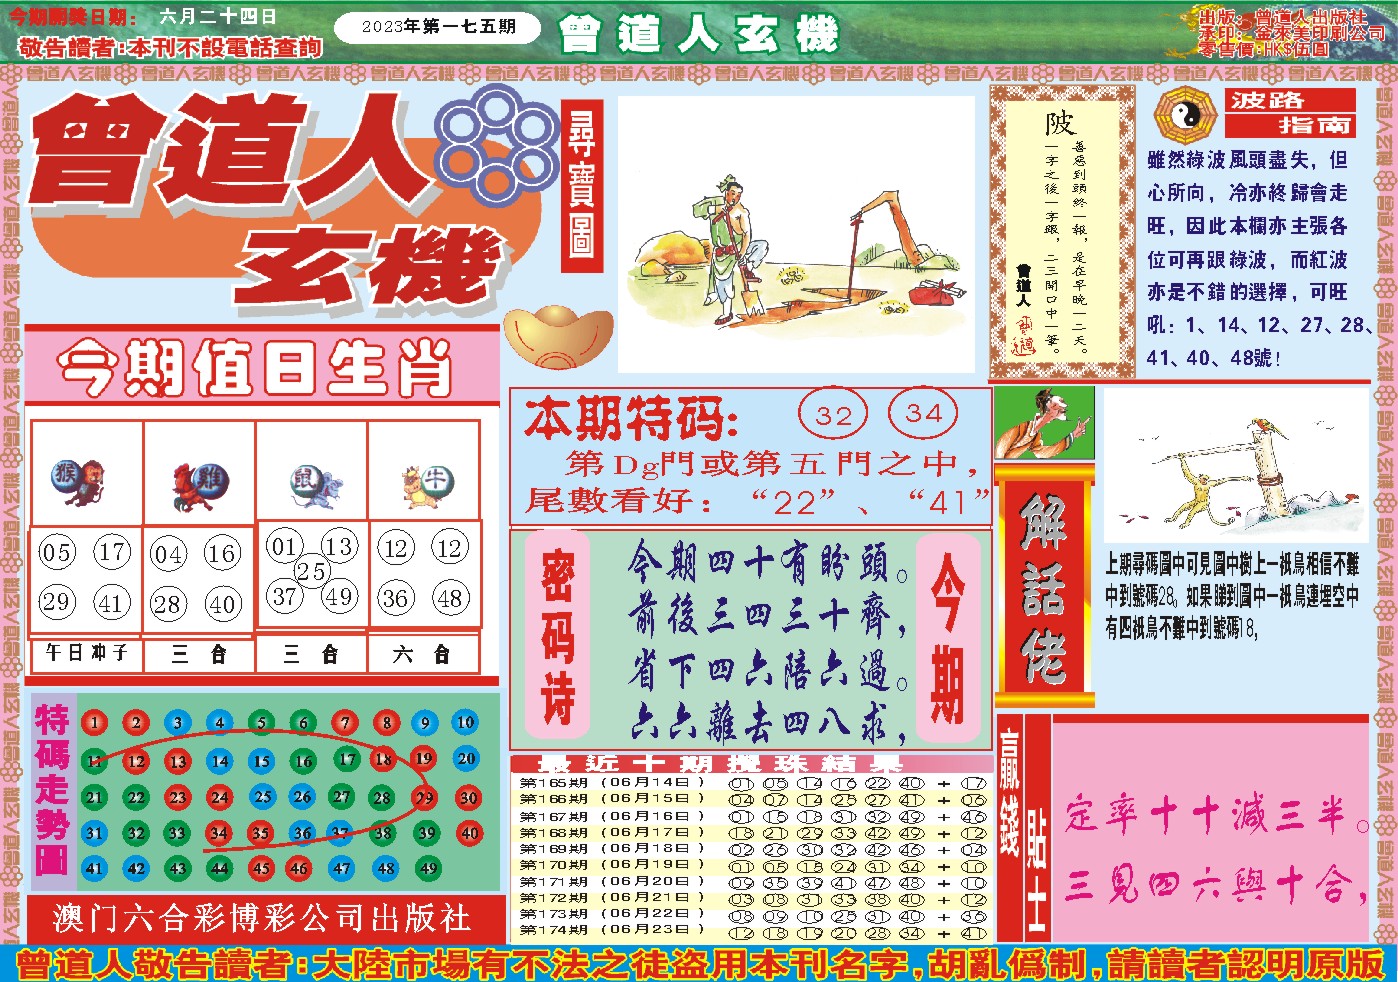Click the yin-yang bagua icon beside 波路指南
The image size is (1398, 982).
click(x=1184, y=115)
